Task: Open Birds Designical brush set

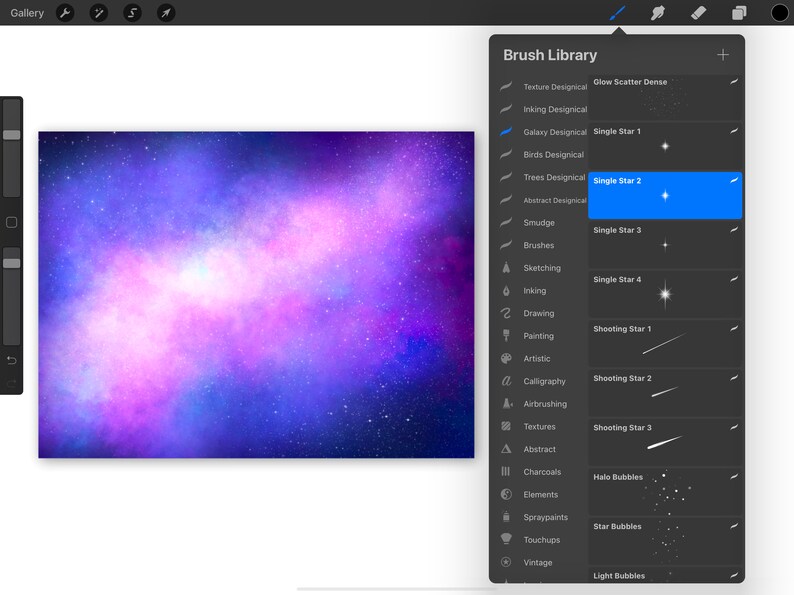Action: click(543, 154)
